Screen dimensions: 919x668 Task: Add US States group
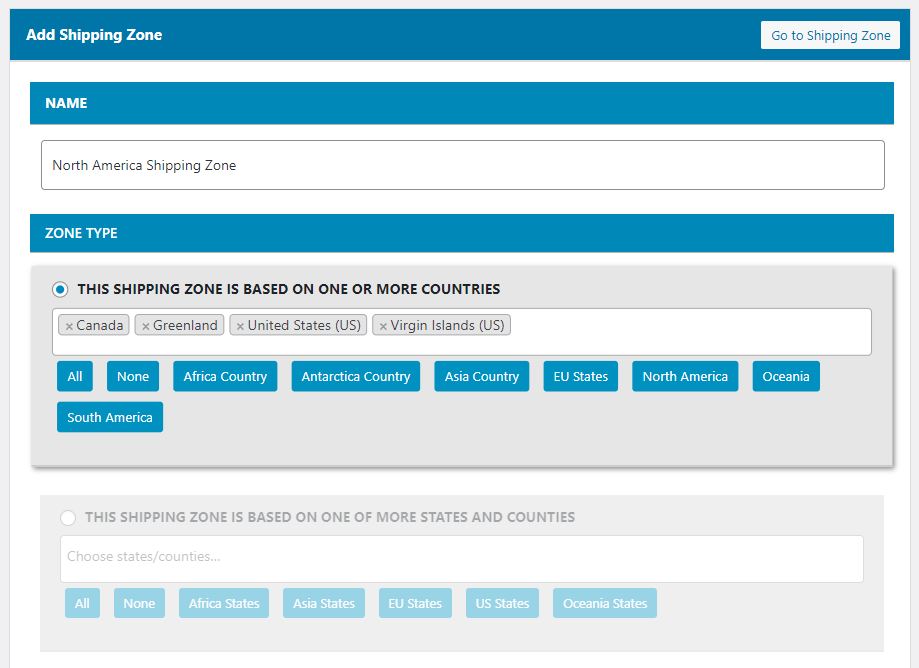(x=502, y=603)
